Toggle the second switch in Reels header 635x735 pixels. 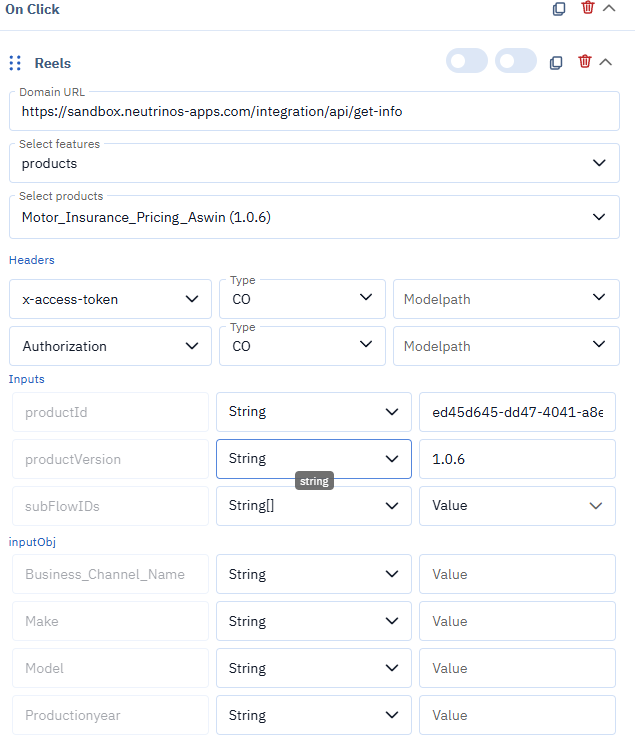point(516,62)
